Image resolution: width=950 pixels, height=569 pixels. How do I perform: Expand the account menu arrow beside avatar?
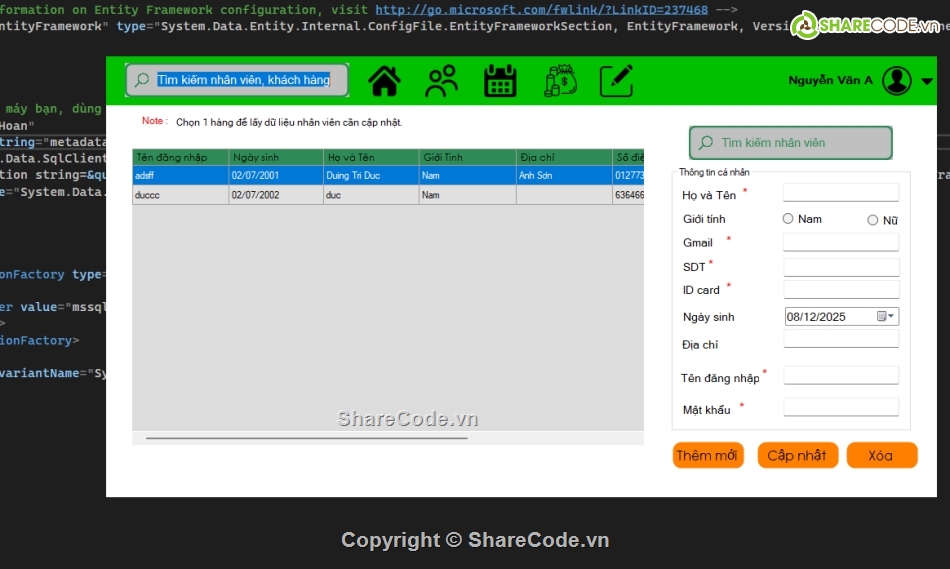(x=927, y=82)
